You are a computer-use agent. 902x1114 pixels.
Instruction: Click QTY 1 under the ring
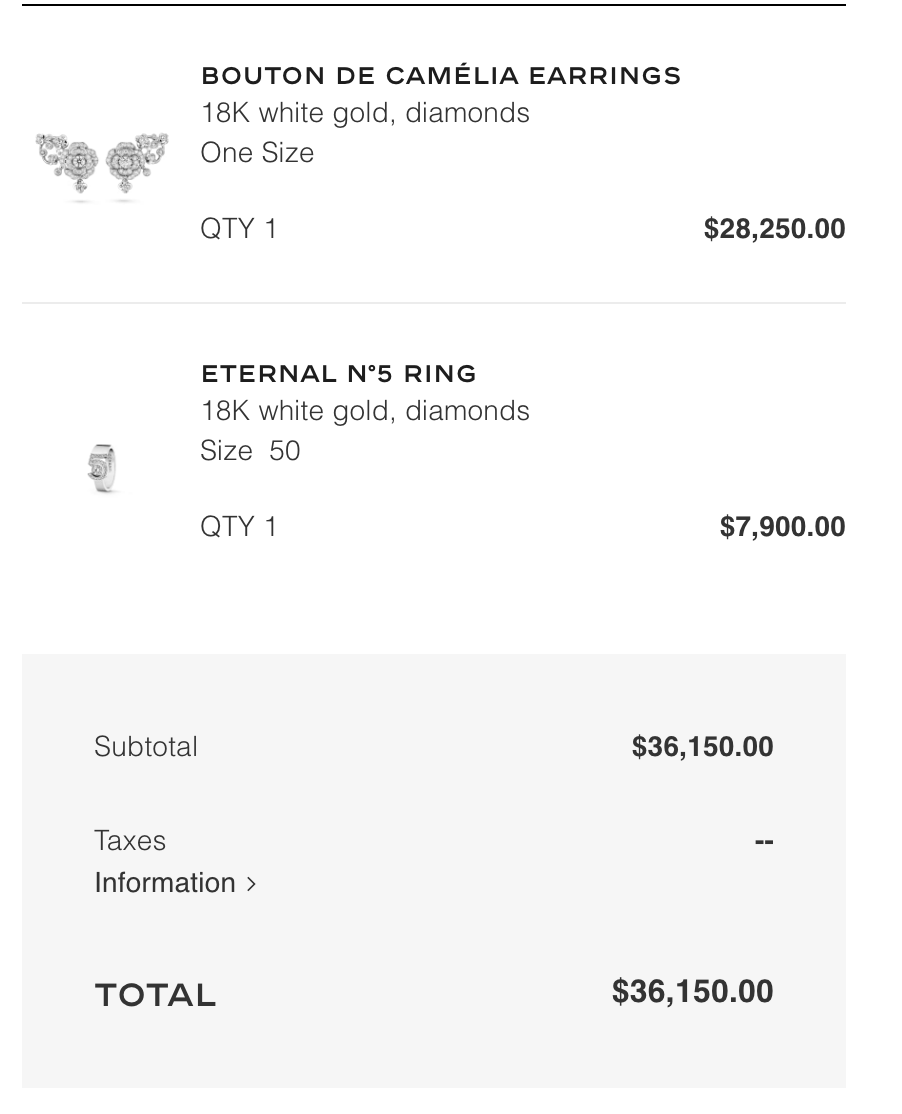[238, 527]
